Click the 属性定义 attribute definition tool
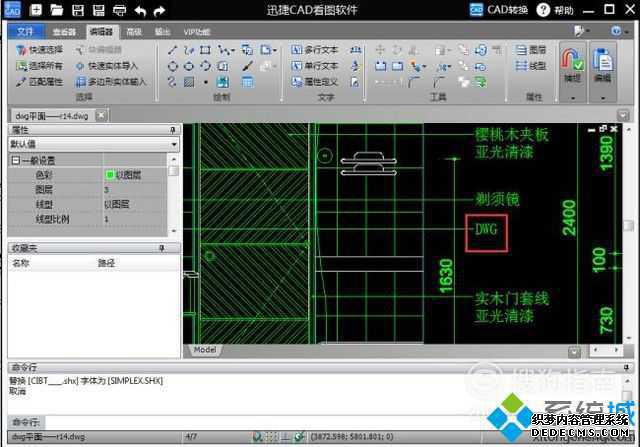This screenshot has height=447, width=640. click(x=315, y=82)
